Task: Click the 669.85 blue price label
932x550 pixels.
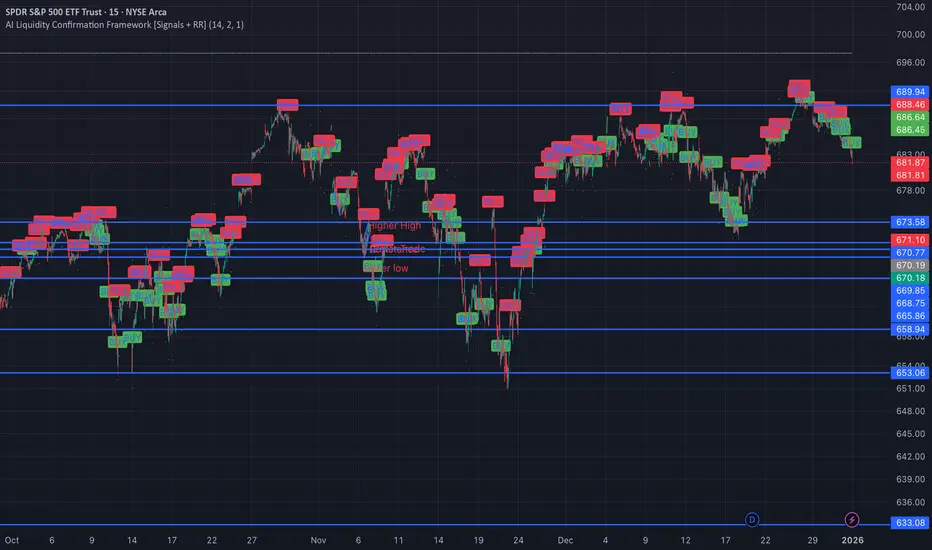Action: [910, 290]
